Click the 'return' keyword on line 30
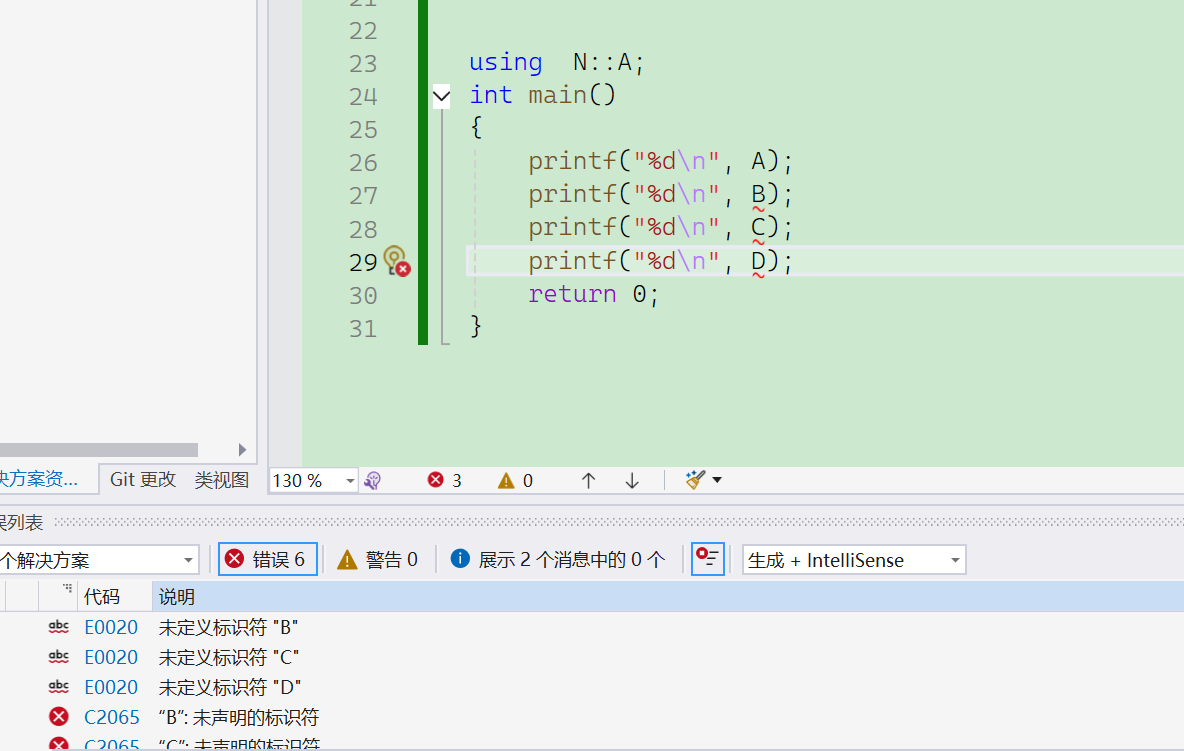1184x751 pixels. coord(572,294)
